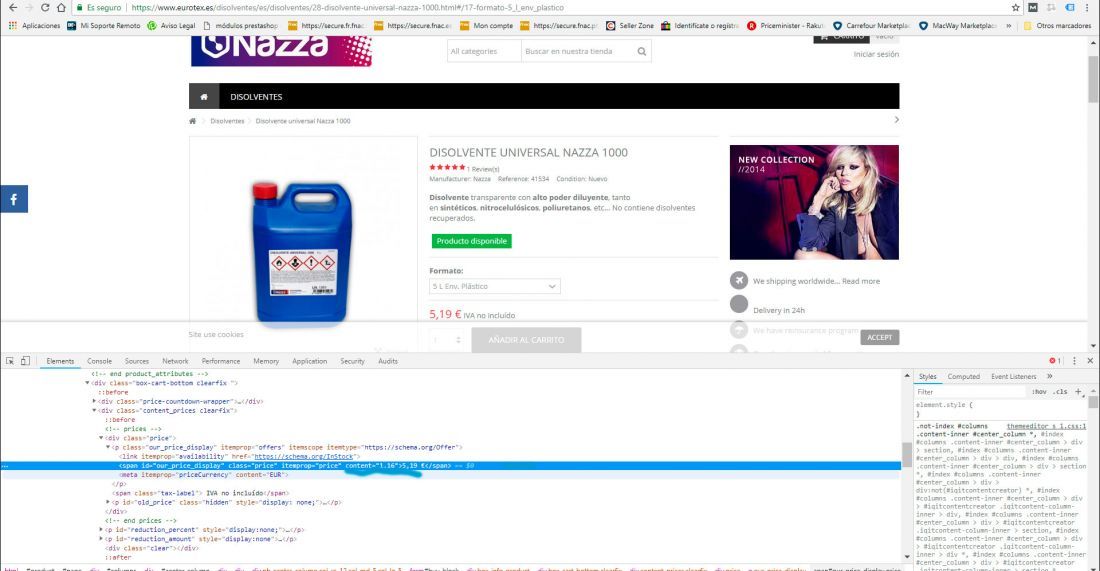Open browser home page icon
The image size is (1100, 571).
tap(61, 8)
